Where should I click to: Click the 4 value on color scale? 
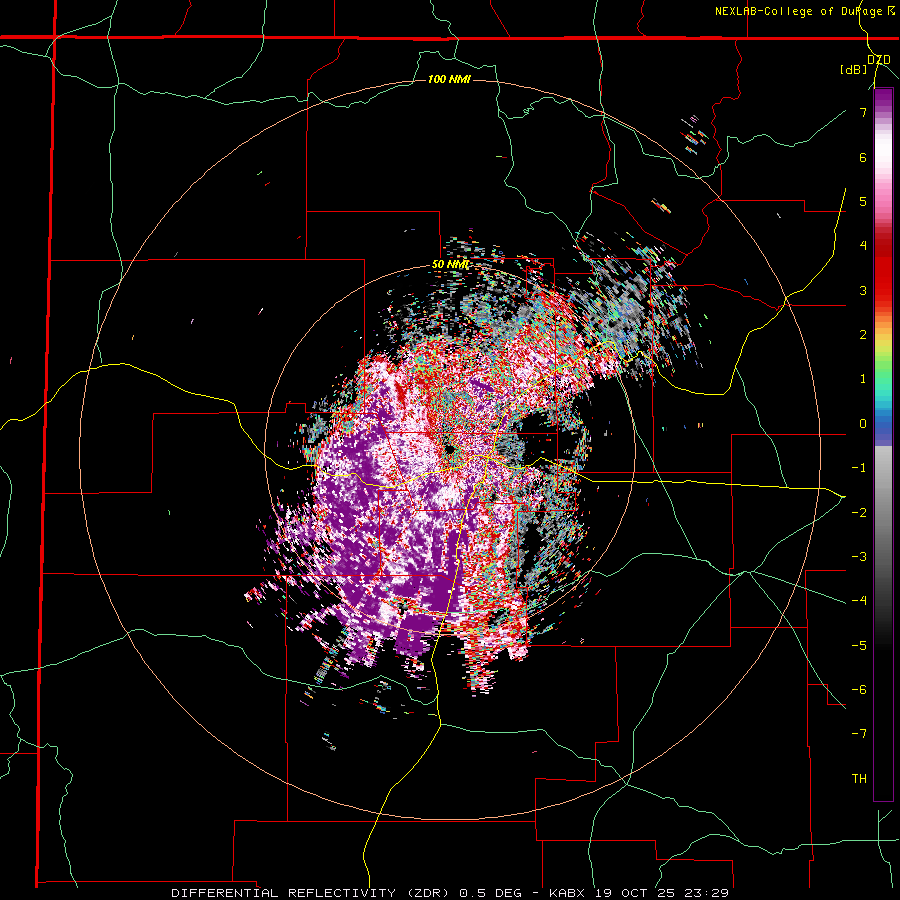(863, 246)
